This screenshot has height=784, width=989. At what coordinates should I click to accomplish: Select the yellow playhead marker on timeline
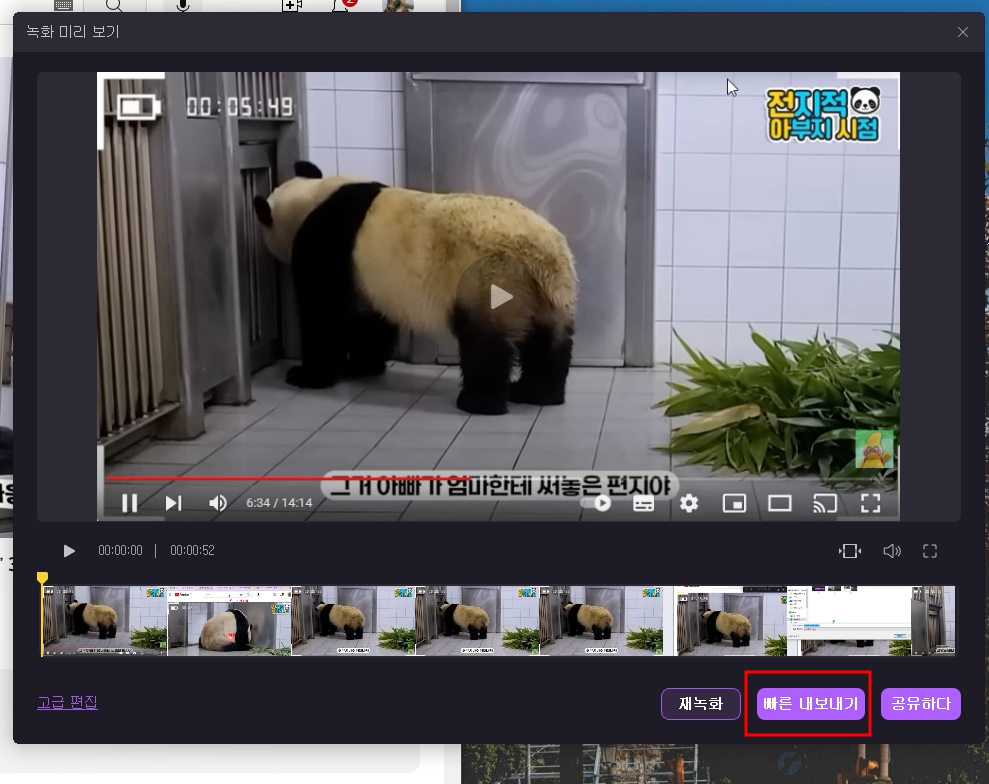42,578
